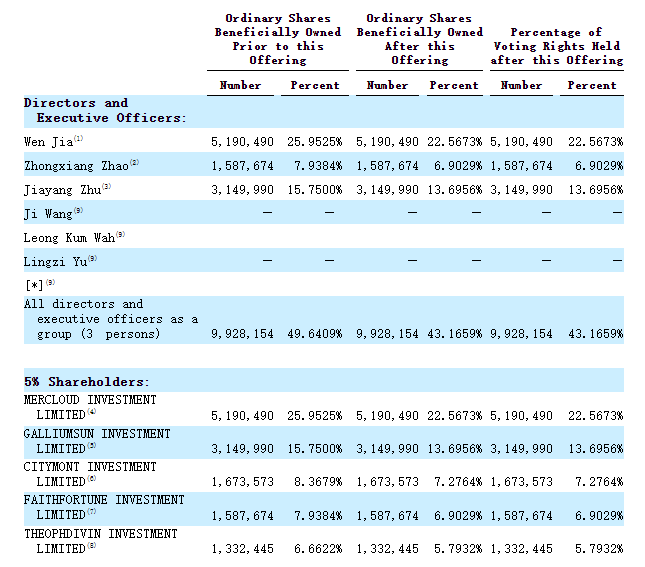645x567 pixels.
Task: Click CITYMONT's after-offering percent 7.2764%
Action: coord(458,482)
